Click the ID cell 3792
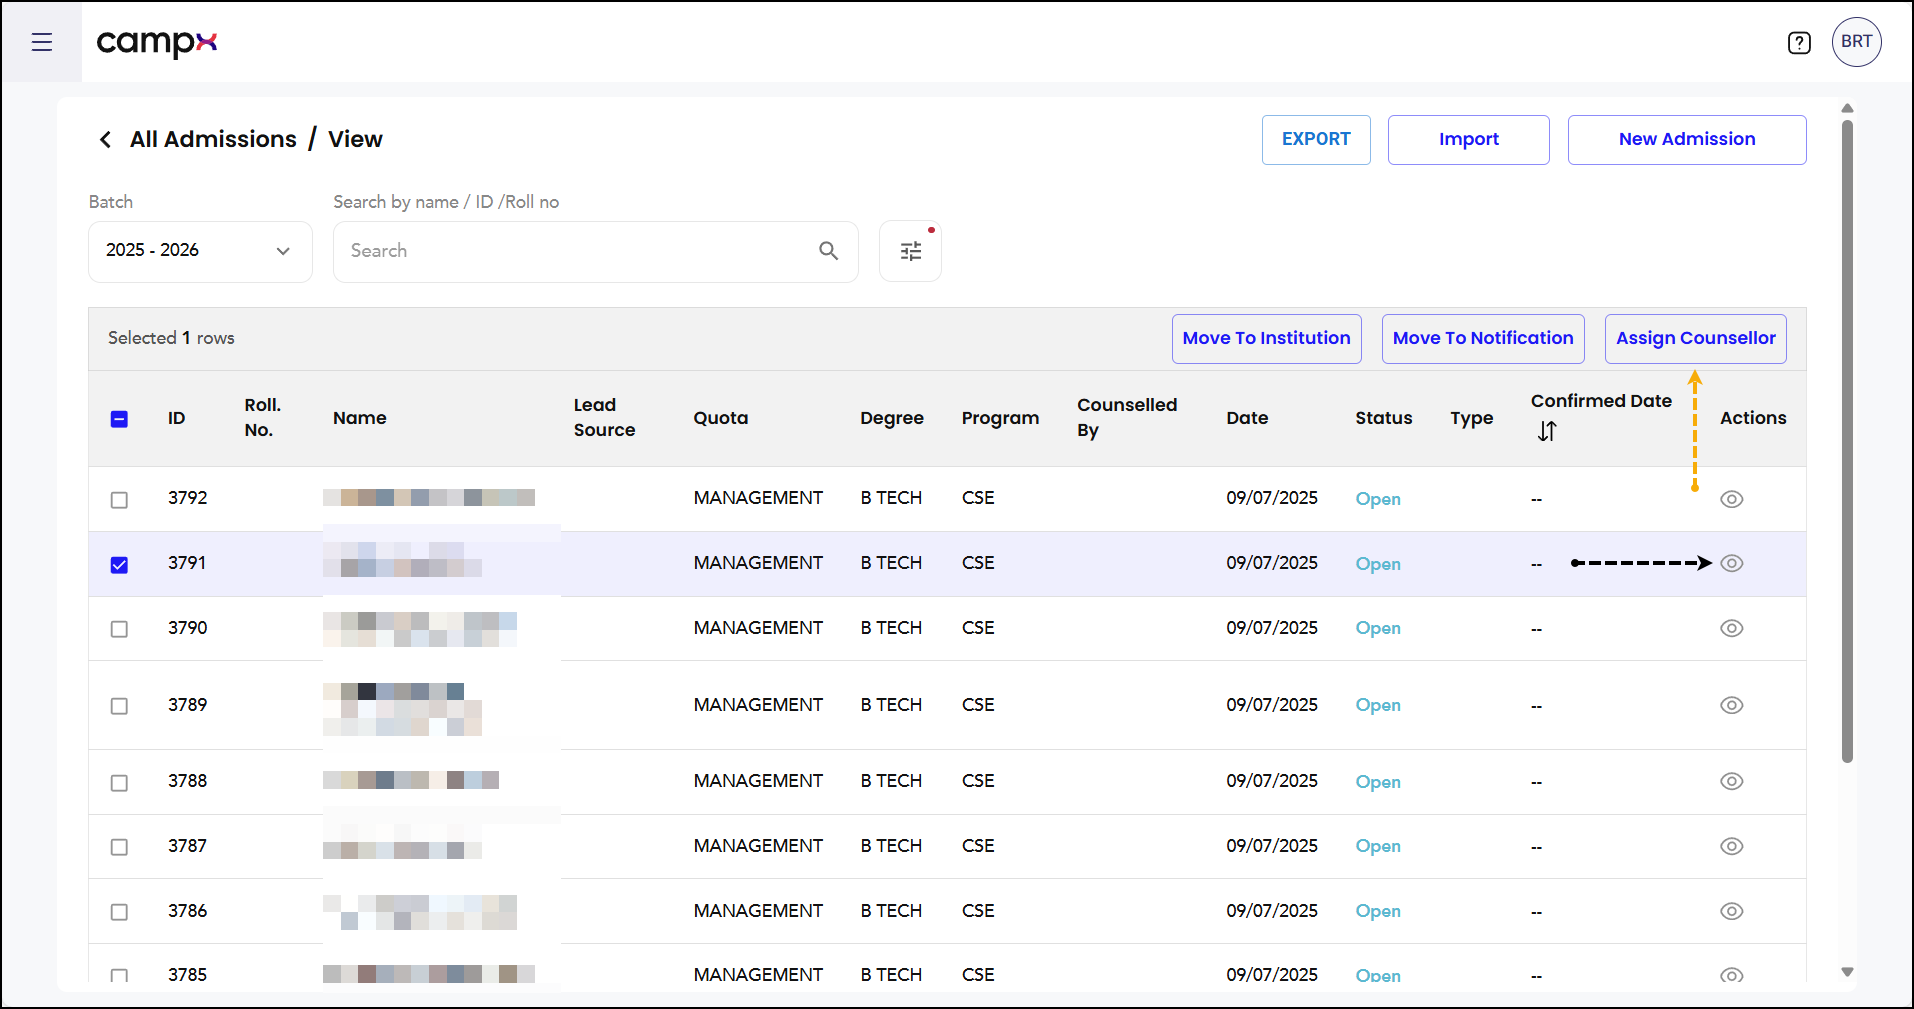Image resolution: width=1914 pixels, height=1009 pixels. pyautogui.click(x=187, y=498)
